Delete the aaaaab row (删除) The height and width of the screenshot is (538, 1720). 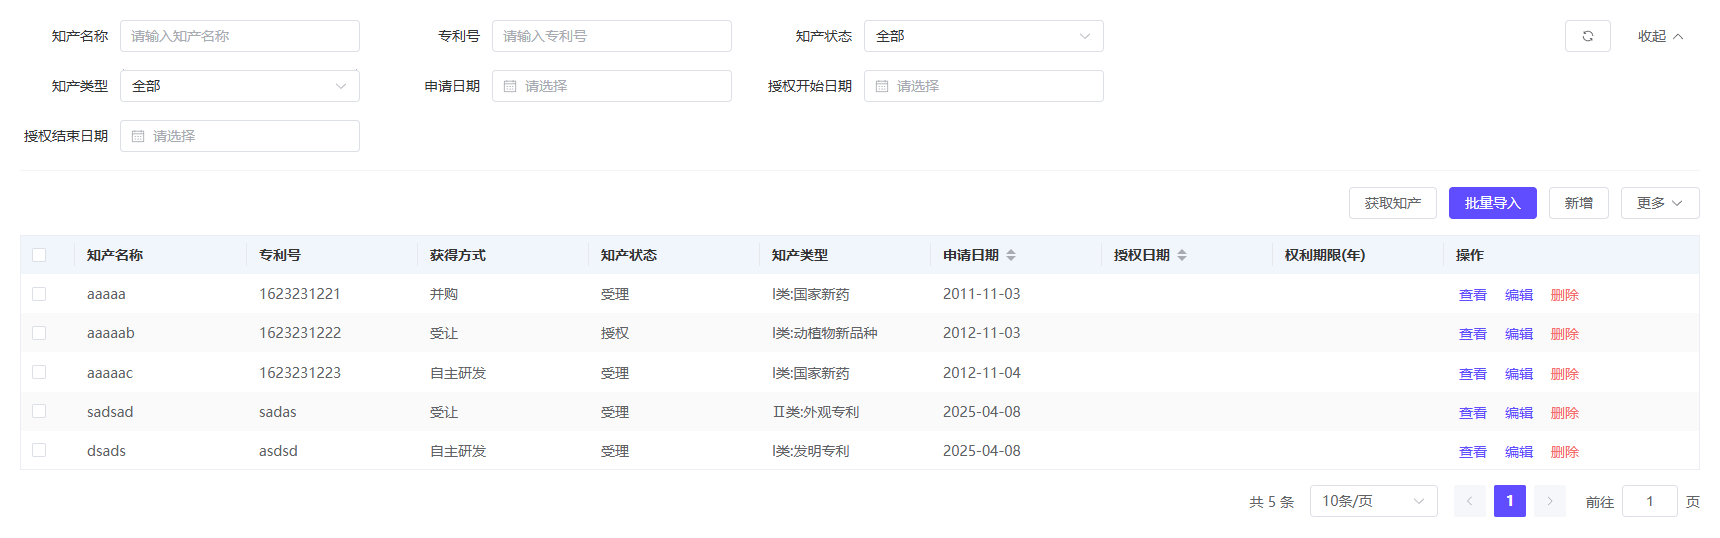pos(1565,334)
